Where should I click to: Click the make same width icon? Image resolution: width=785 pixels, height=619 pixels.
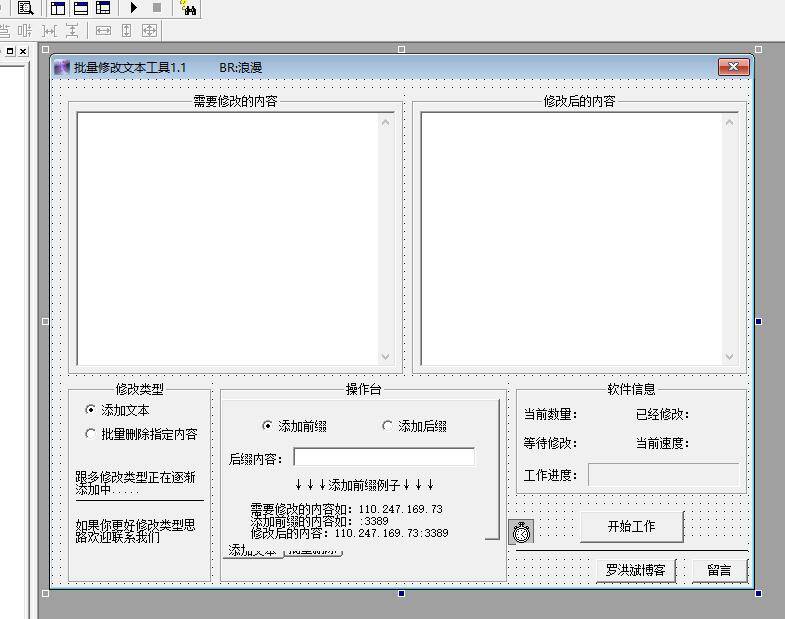pyautogui.click(x=103, y=31)
